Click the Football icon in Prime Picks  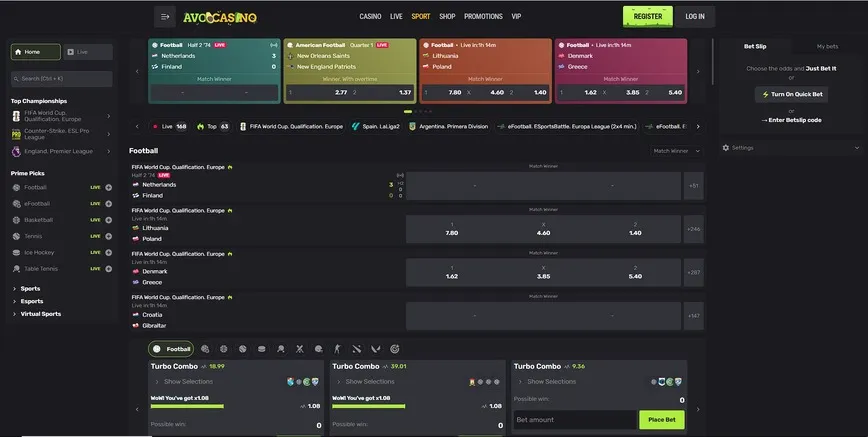click(x=16, y=187)
